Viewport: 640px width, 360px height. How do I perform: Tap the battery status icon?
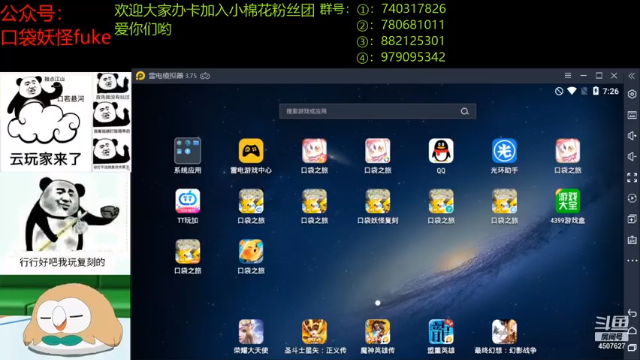pos(596,91)
